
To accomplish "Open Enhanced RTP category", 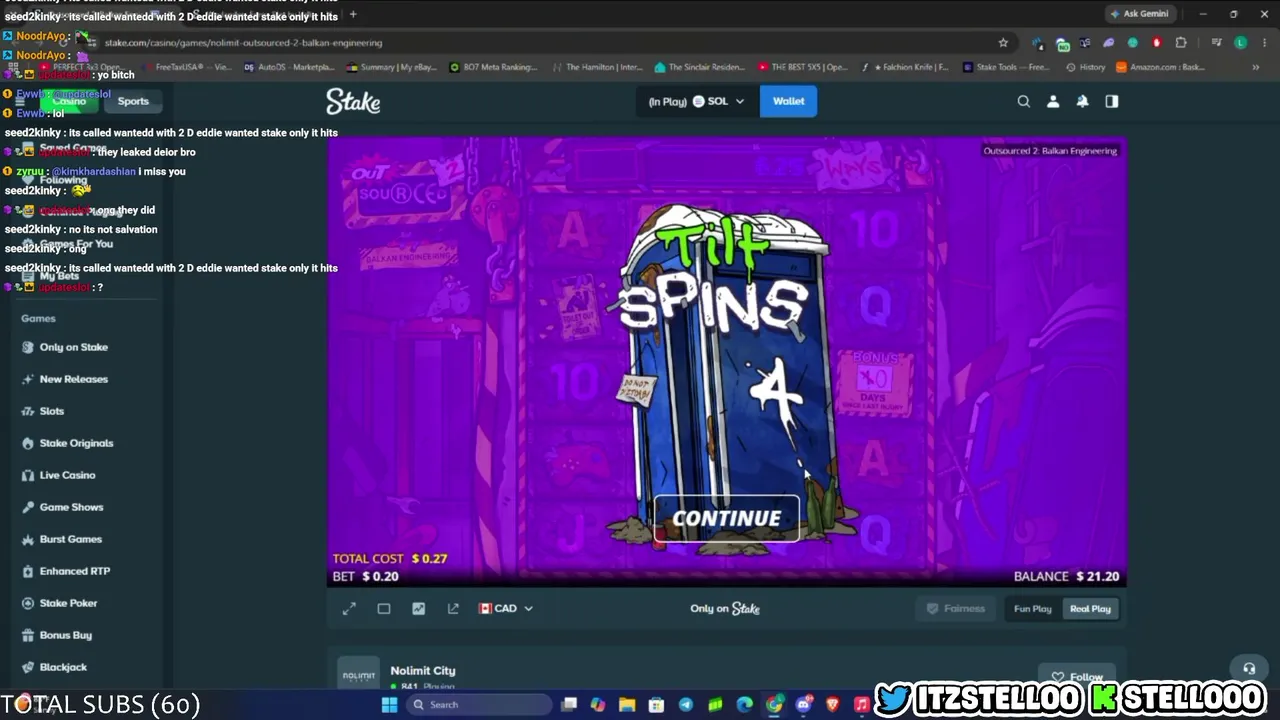I will click(74, 571).
